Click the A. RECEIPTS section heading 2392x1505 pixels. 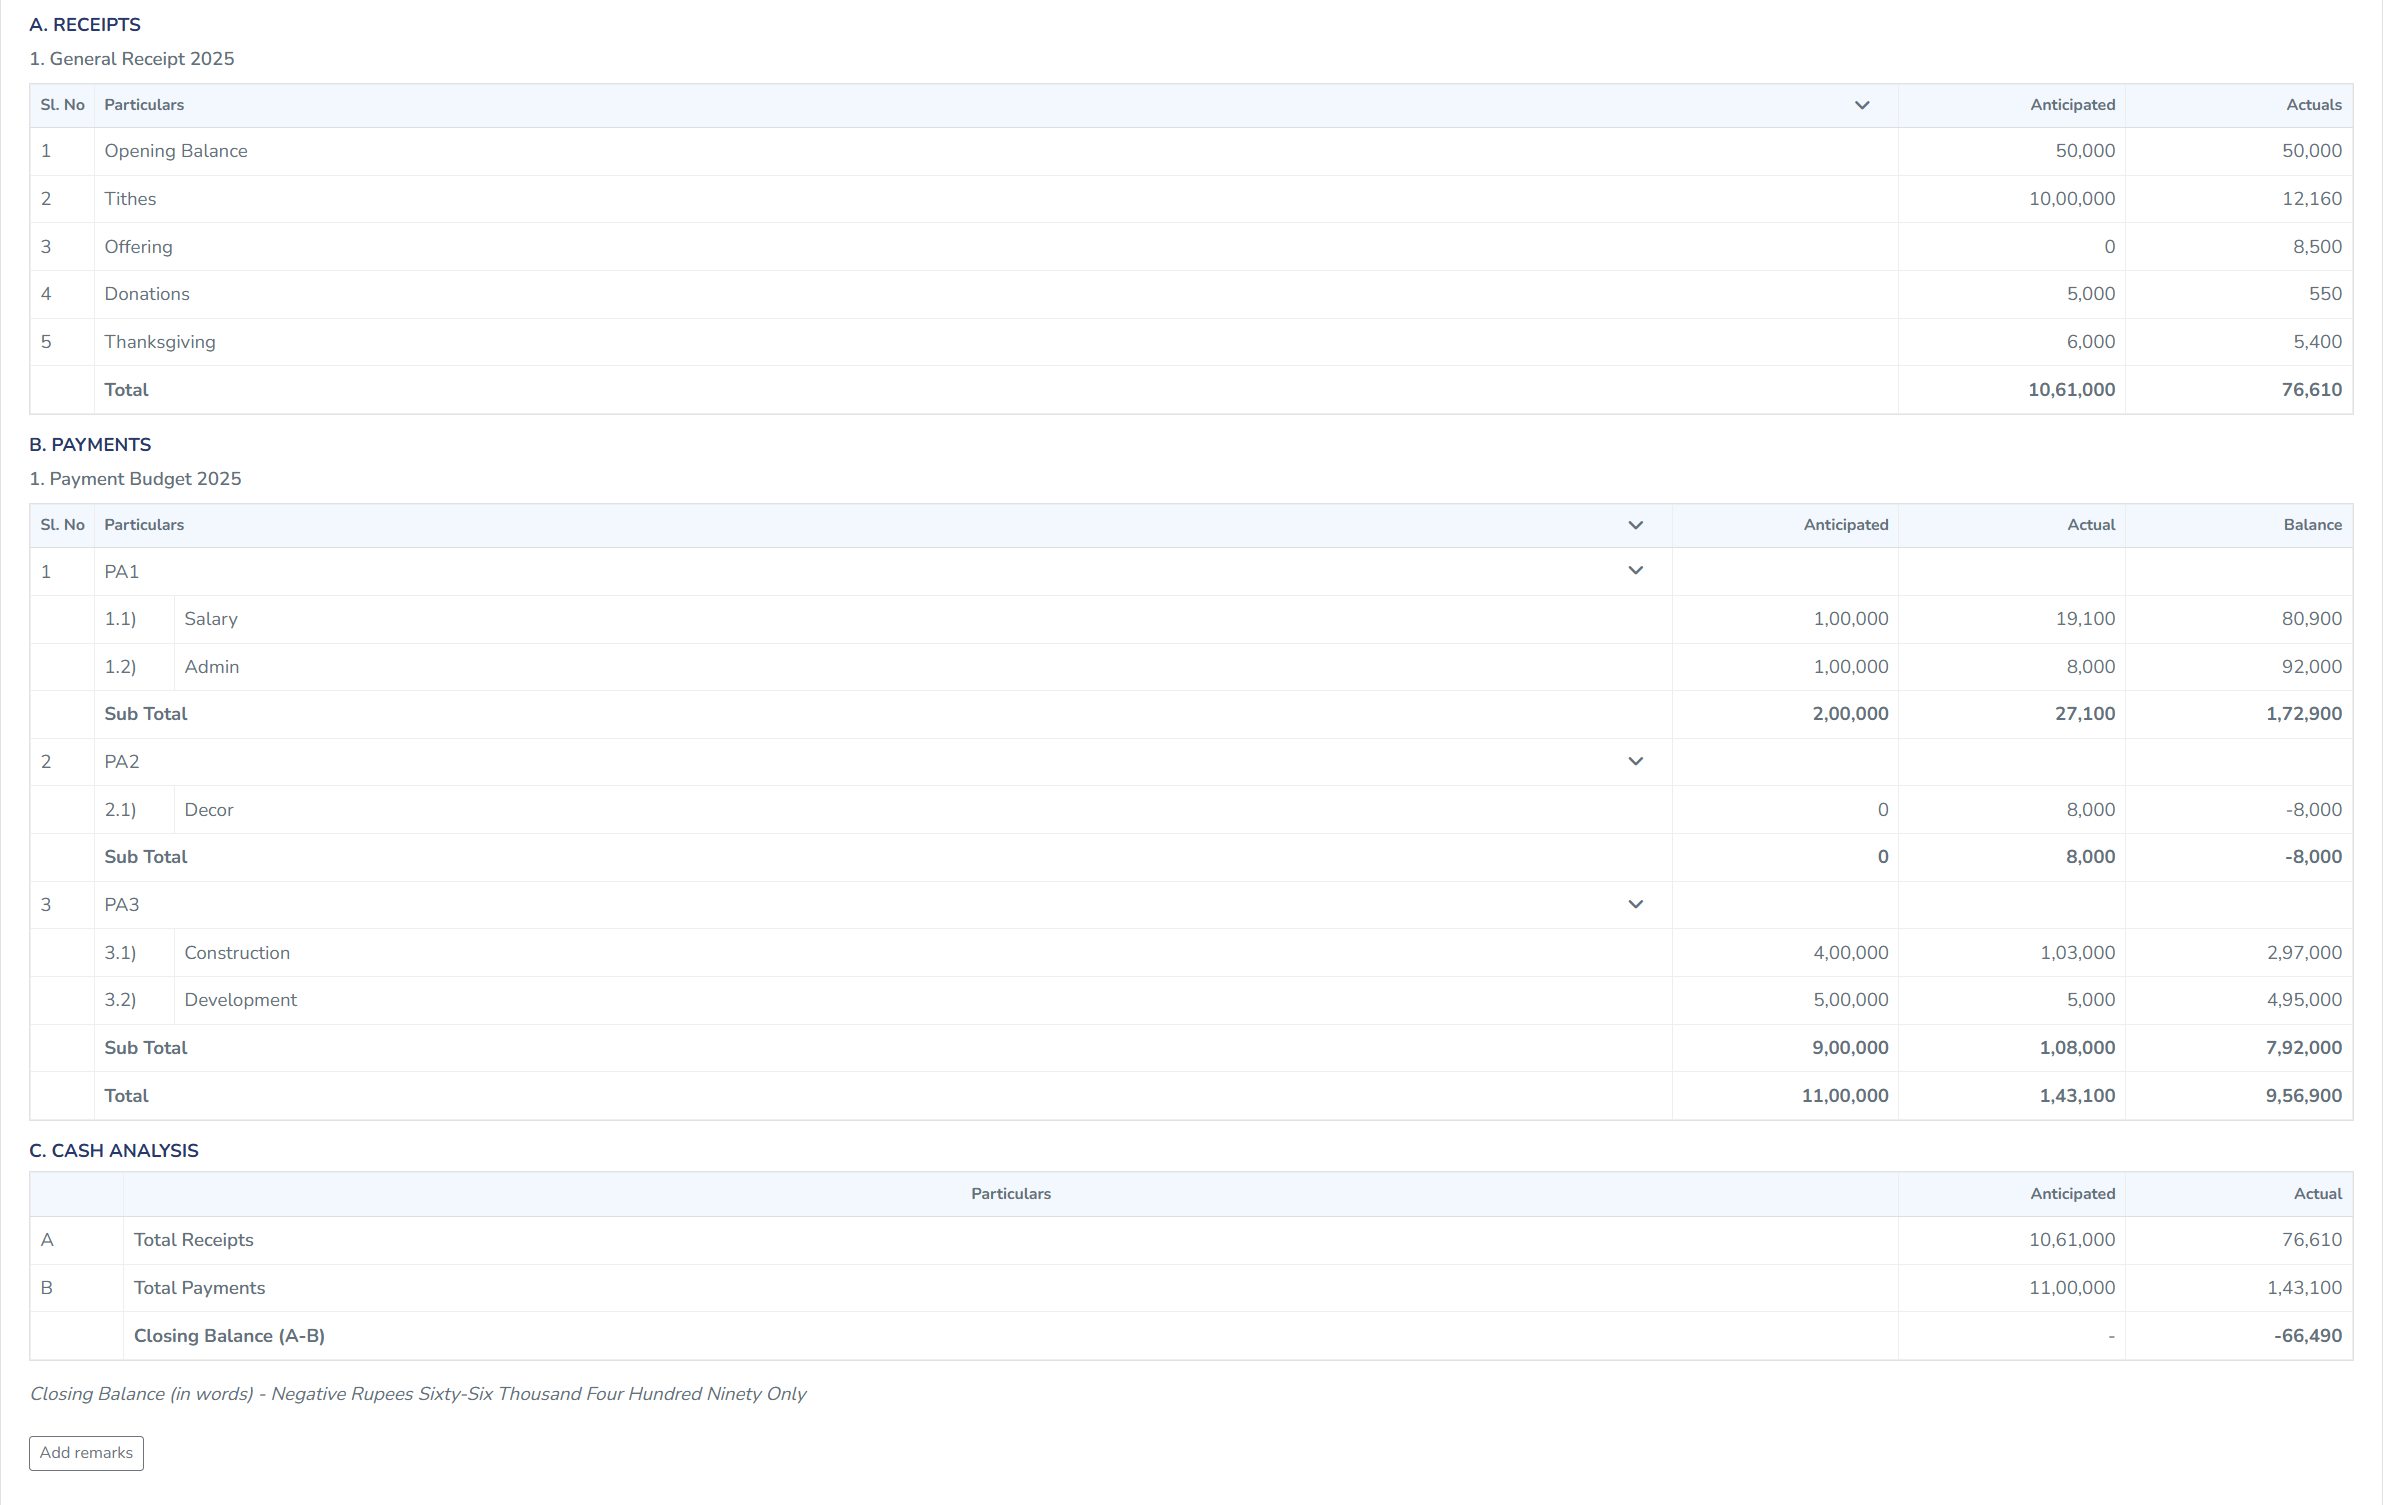click(x=85, y=25)
